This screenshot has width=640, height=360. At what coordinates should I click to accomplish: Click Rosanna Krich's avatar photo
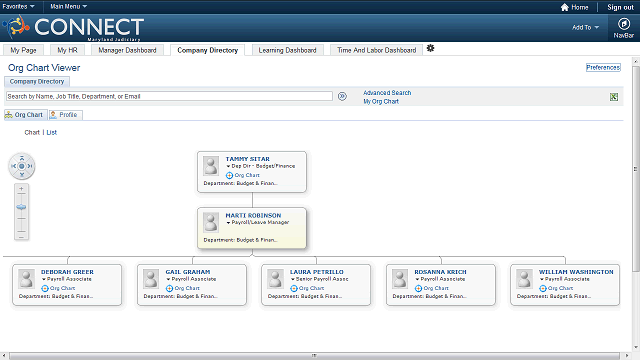click(x=400, y=280)
